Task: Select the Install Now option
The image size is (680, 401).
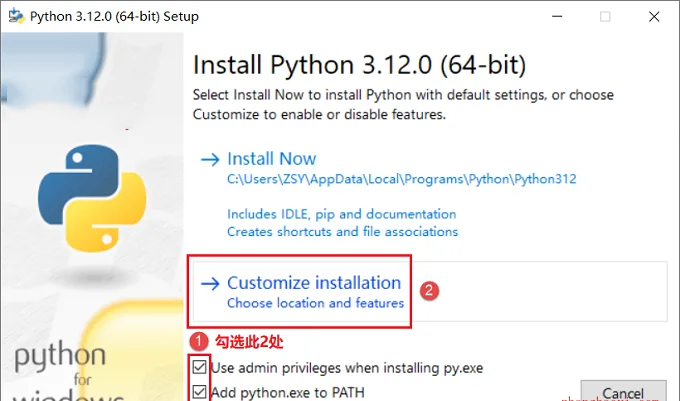Action: pos(271,159)
